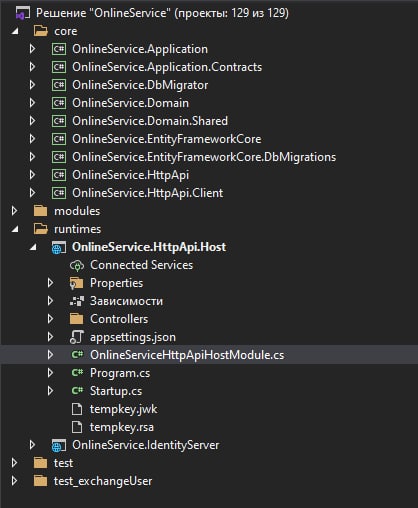Image resolution: width=418 pixels, height=508 pixels.
Task: Select the tempkey.rsa file name
Action: (x=122, y=427)
